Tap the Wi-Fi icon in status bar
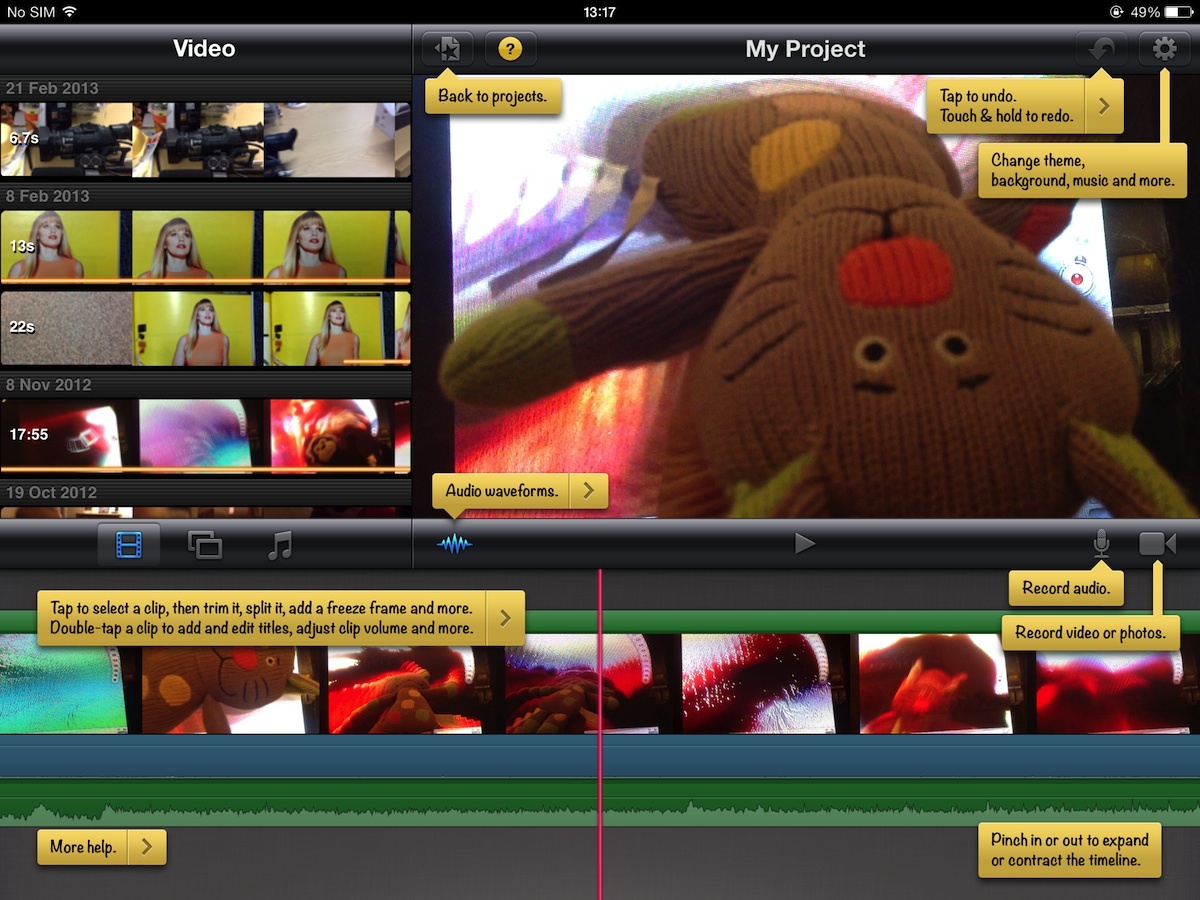This screenshot has height=900, width=1200. (x=69, y=12)
